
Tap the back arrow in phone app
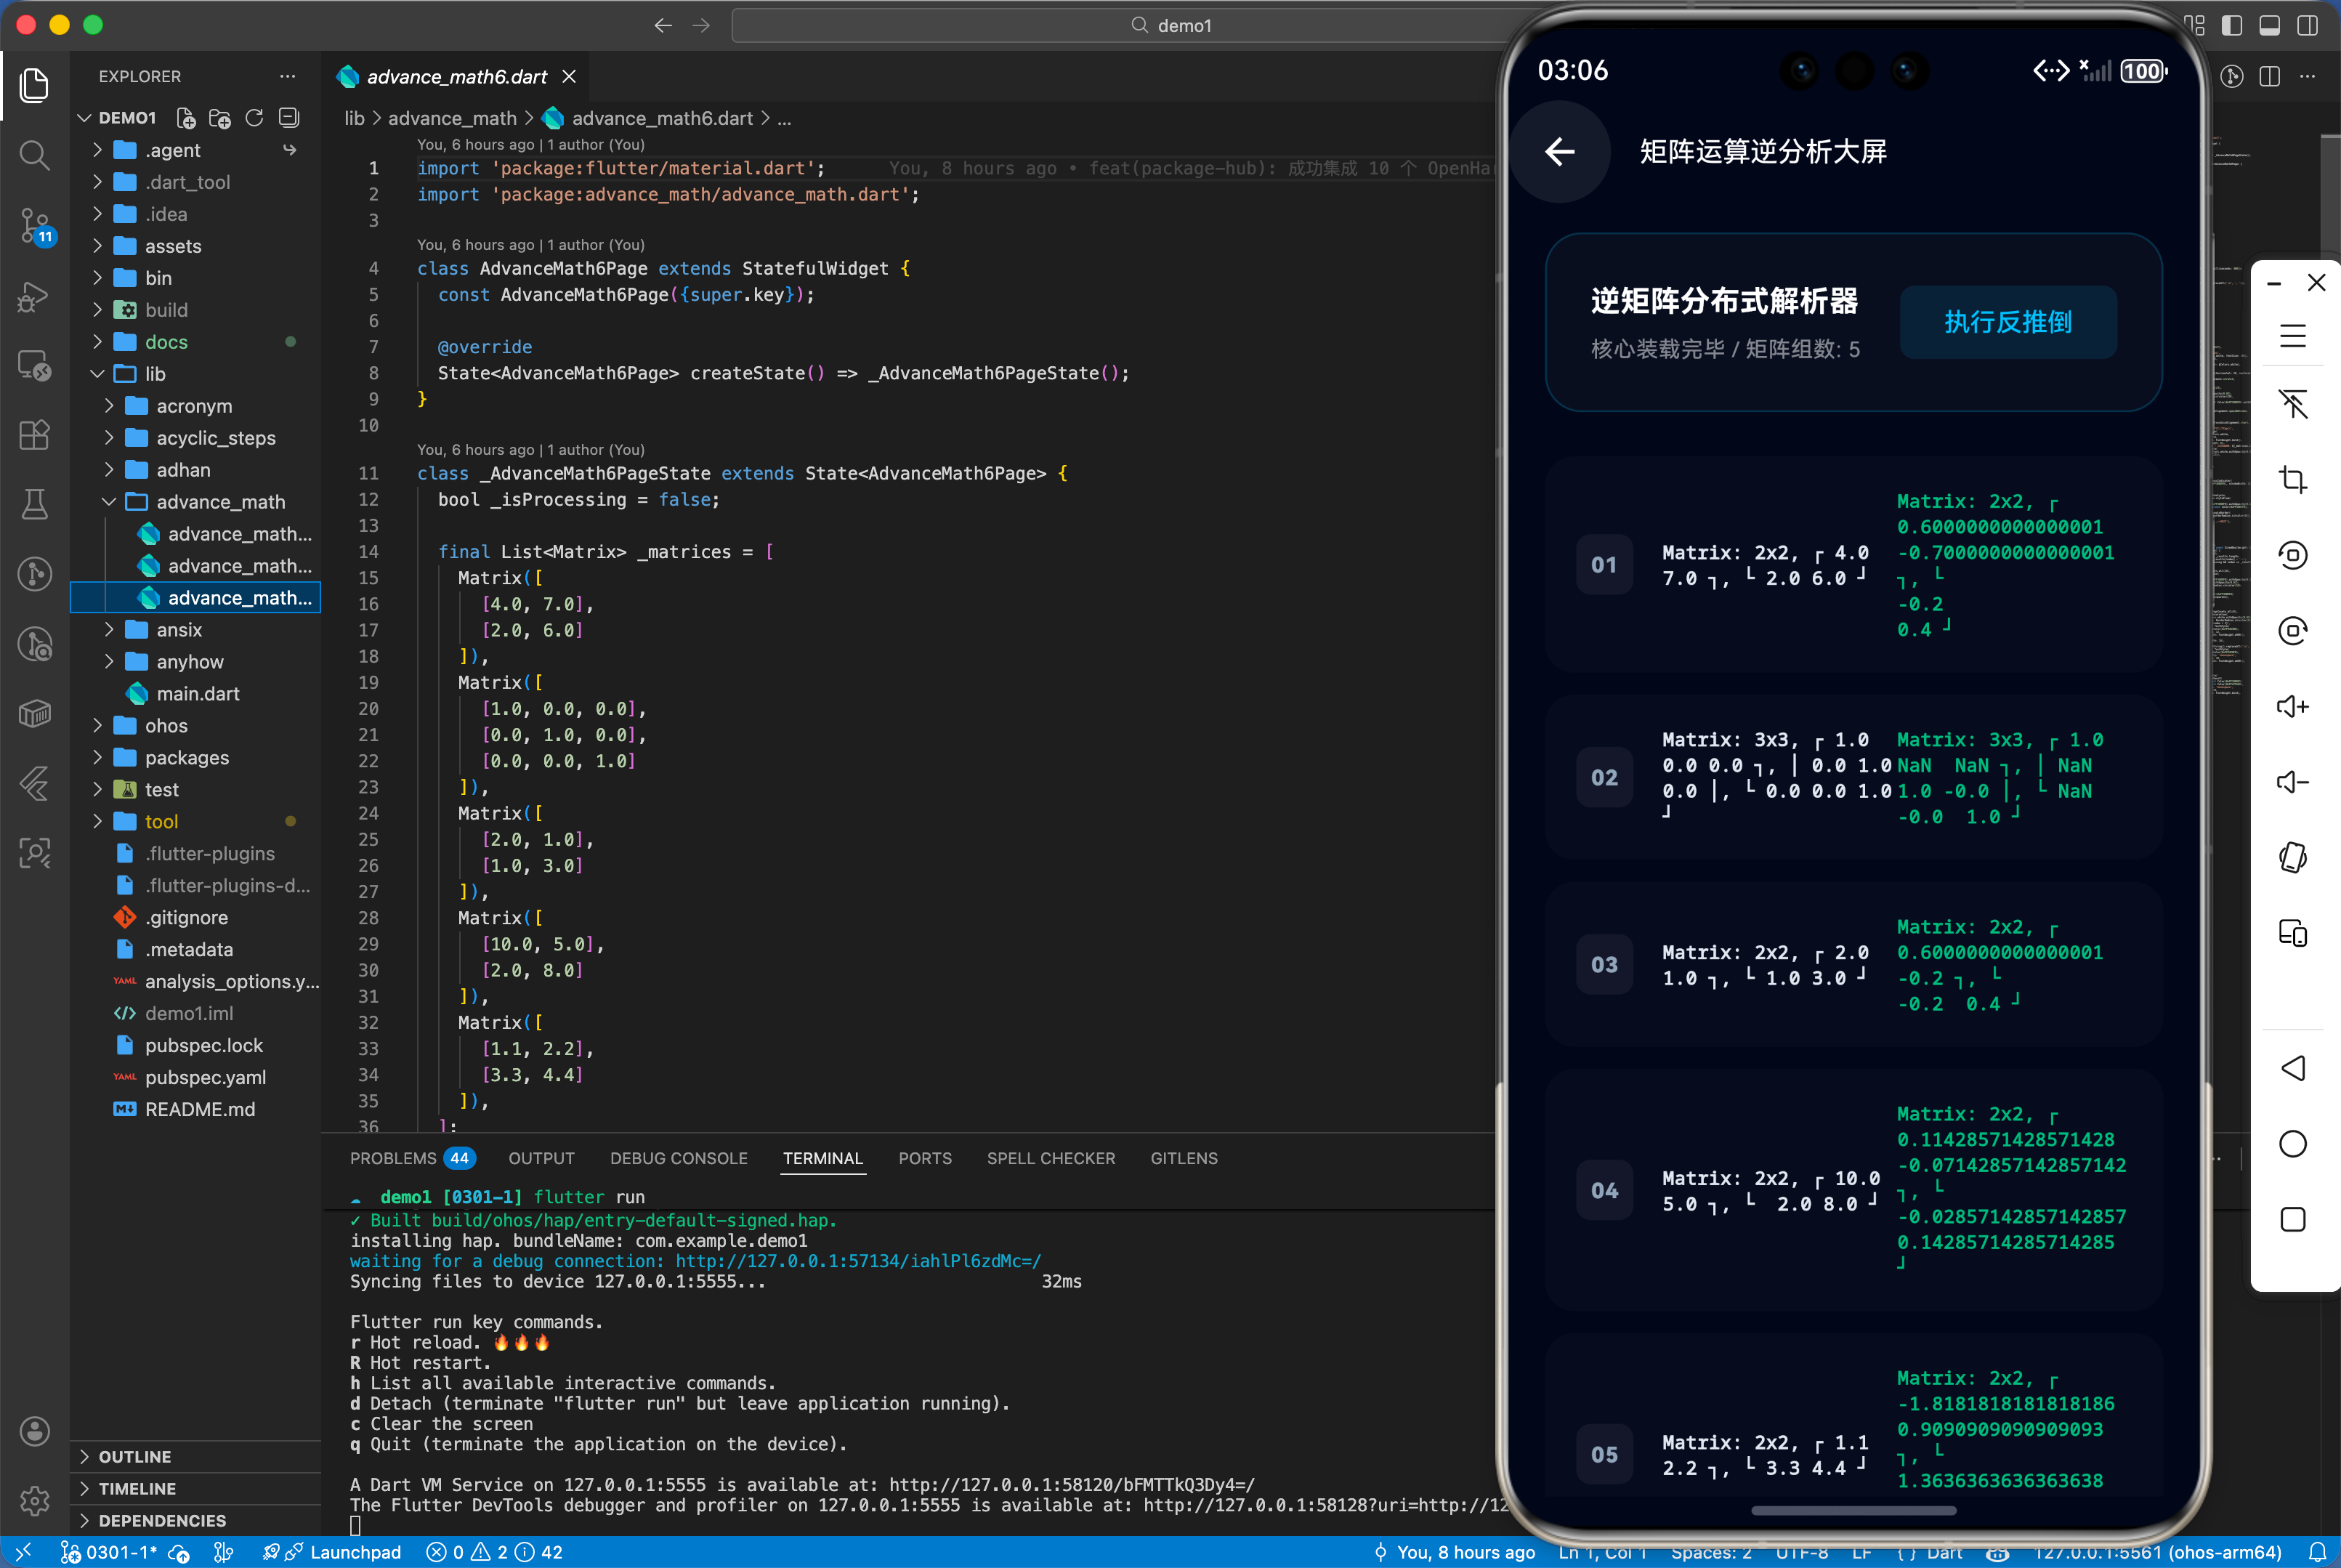click(1560, 152)
